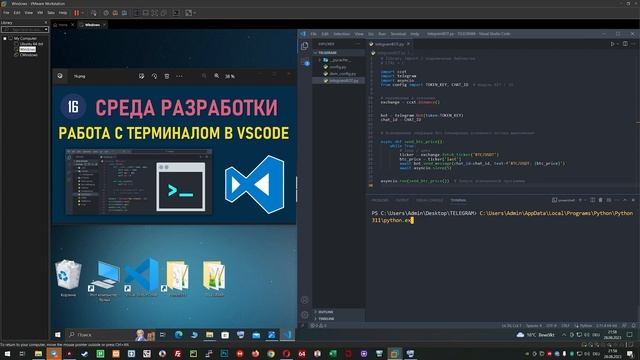The image size is (640, 360).
Task: Collapse the TELEGRAM folder in the Explorer
Action: 339,53
